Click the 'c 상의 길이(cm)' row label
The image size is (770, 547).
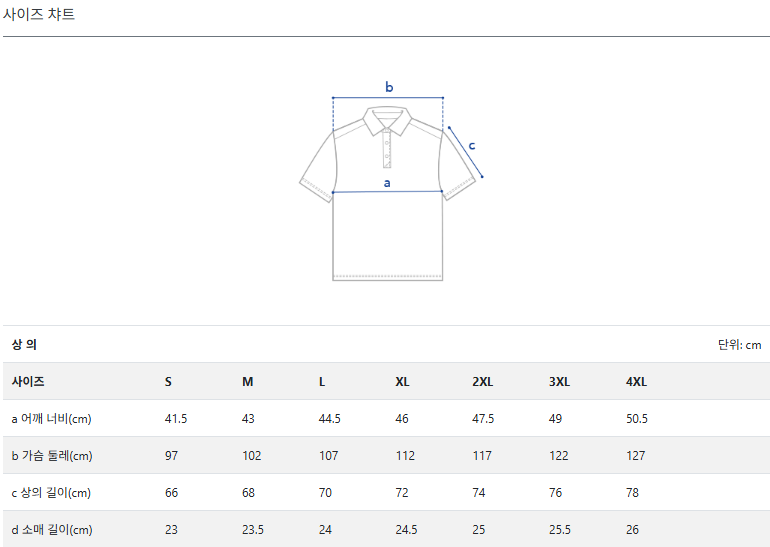click(x=51, y=493)
